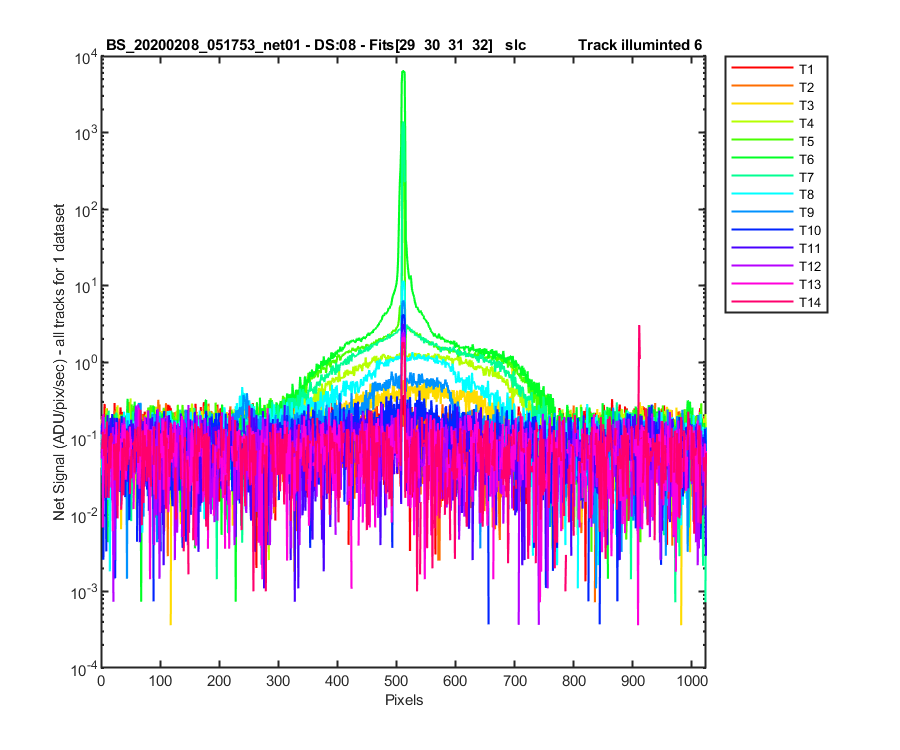Click the green T6 legend line
900x750 pixels.
pyautogui.click(x=762, y=158)
